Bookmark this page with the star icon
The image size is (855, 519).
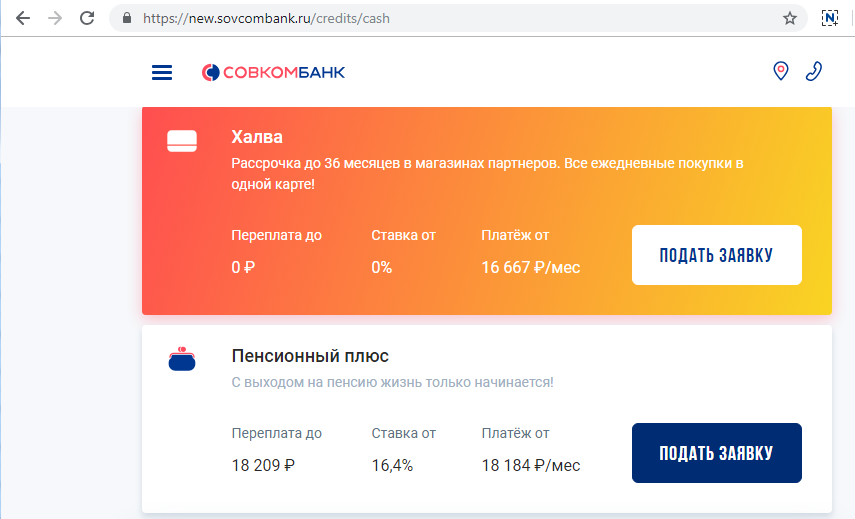[x=790, y=19]
